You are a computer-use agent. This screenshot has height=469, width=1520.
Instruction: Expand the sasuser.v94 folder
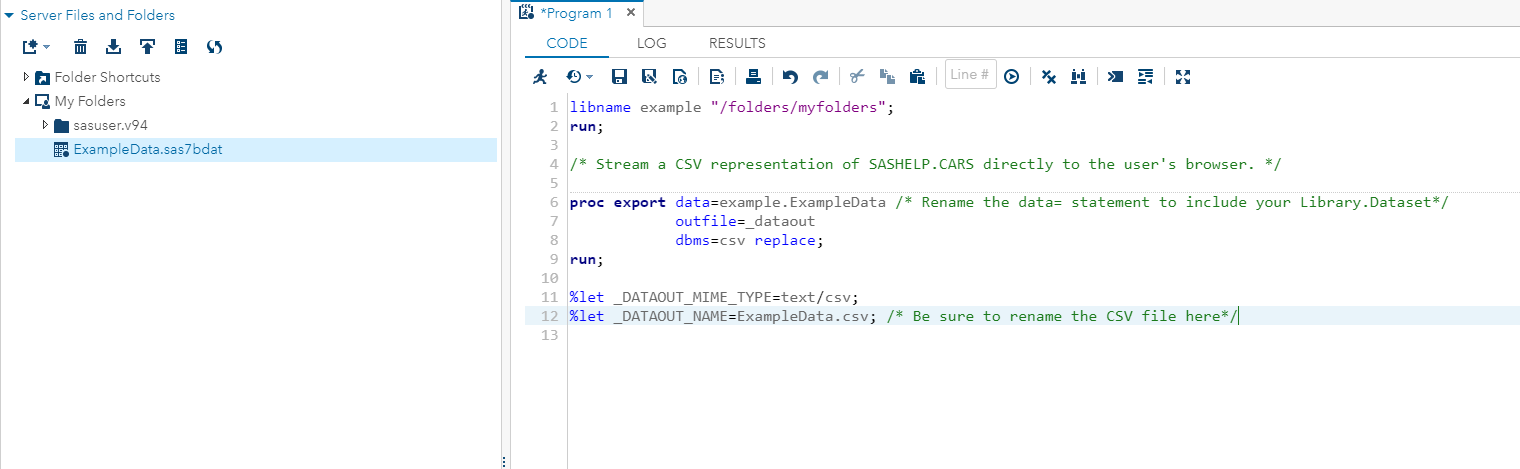(x=45, y=125)
